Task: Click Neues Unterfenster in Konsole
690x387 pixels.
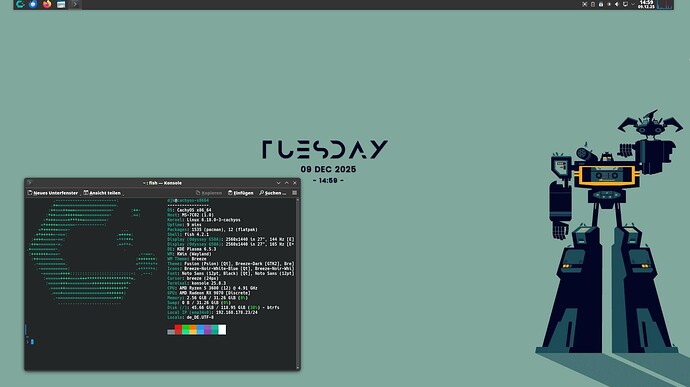Action: click(x=53, y=193)
